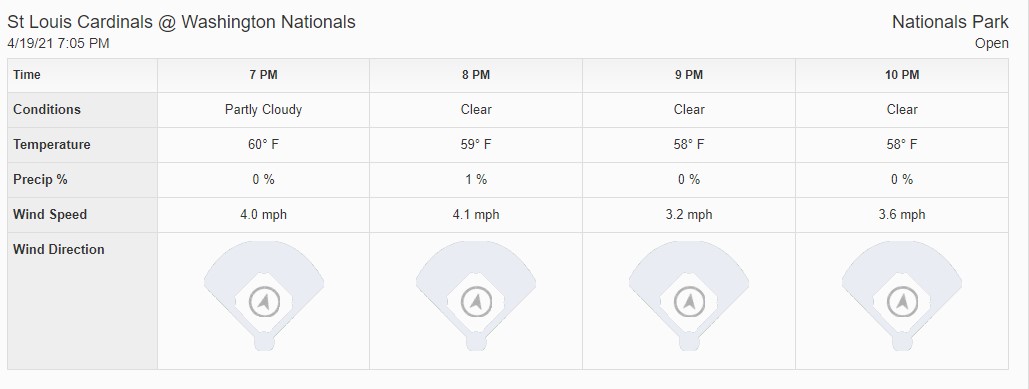Click the 8 PM column header
The height and width of the screenshot is (389, 1029).
476,75
